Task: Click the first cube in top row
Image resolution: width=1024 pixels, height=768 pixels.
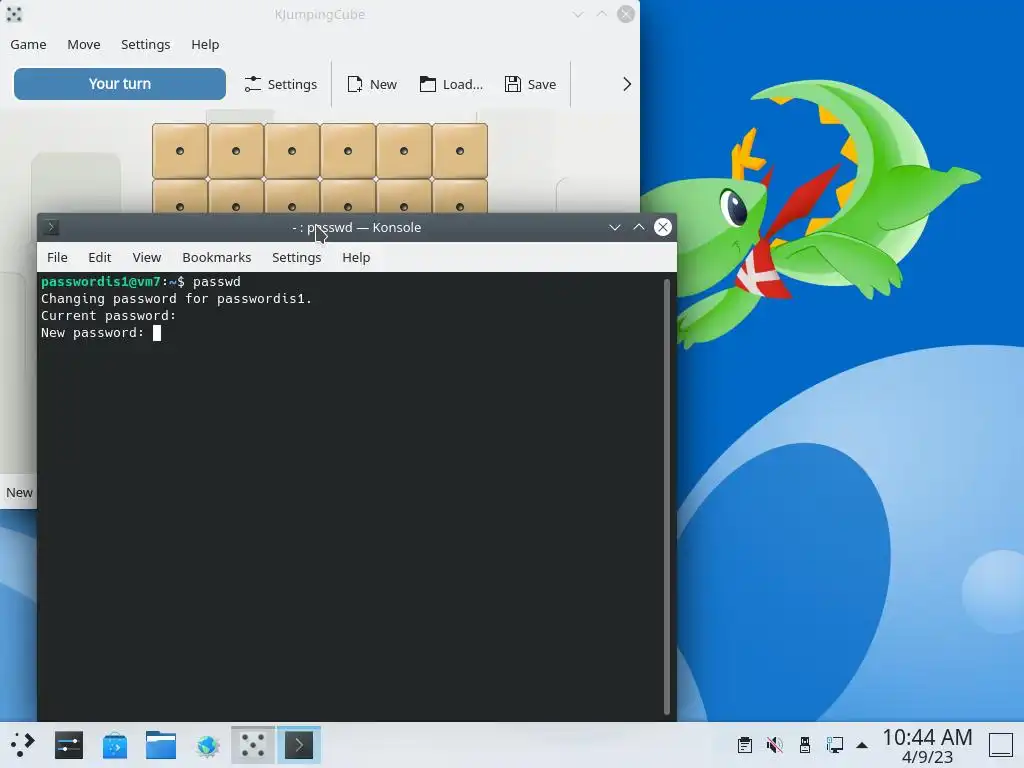Action: (x=180, y=151)
